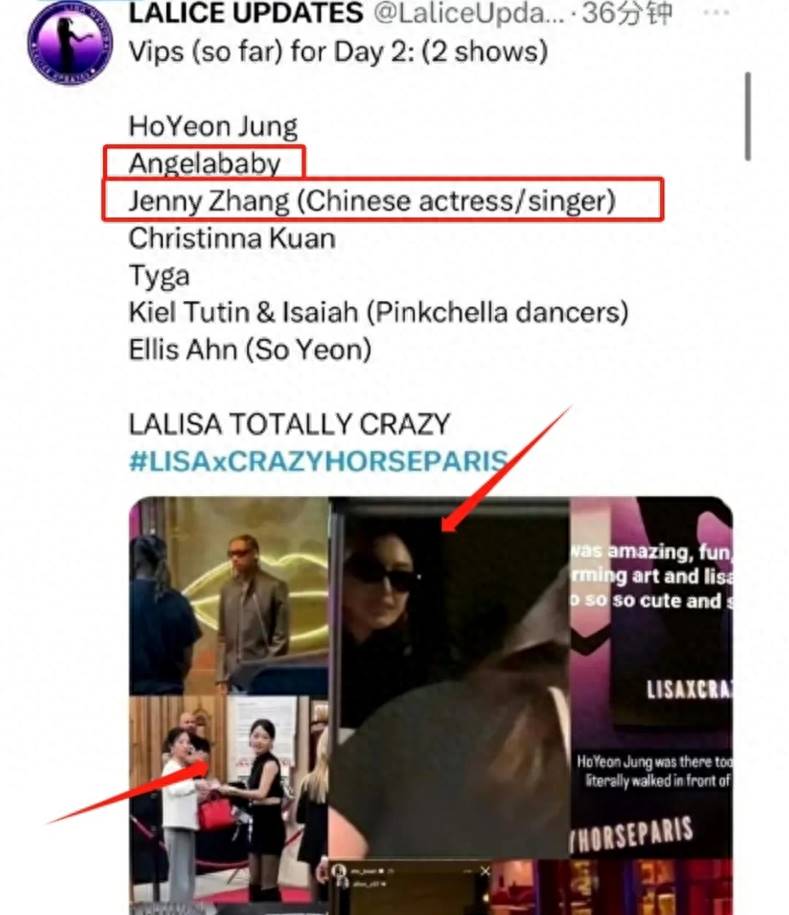Open the Tyga photo with neon lips

[x=228, y=595]
